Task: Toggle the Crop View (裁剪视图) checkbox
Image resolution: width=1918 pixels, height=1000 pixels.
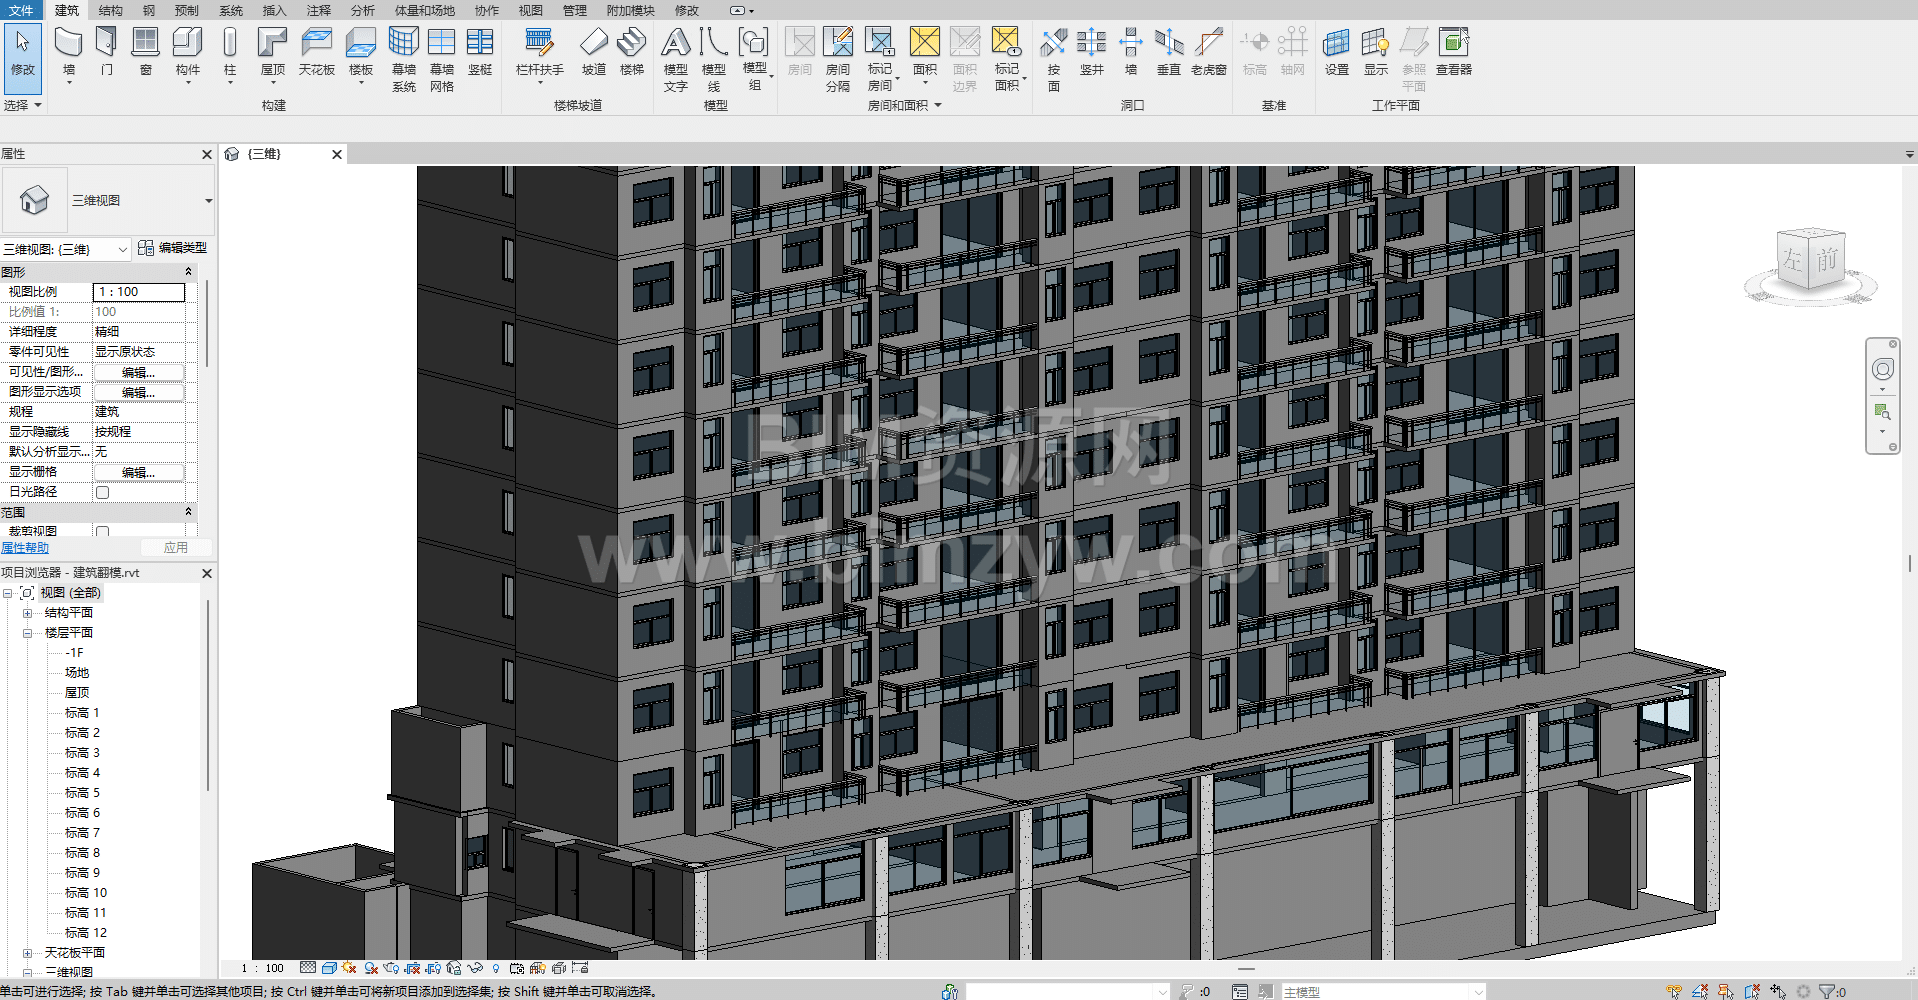Action: [x=102, y=531]
